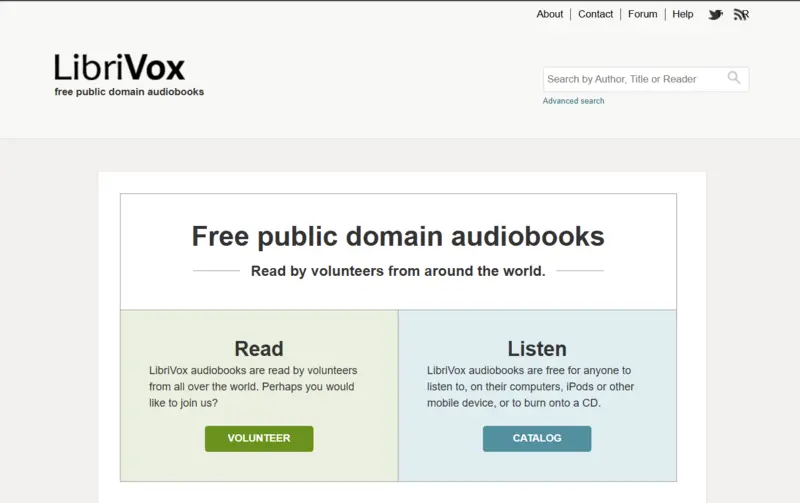This screenshot has height=503, width=800.
Task: Click the 'Listen' section heading
Action: [537, 348]
